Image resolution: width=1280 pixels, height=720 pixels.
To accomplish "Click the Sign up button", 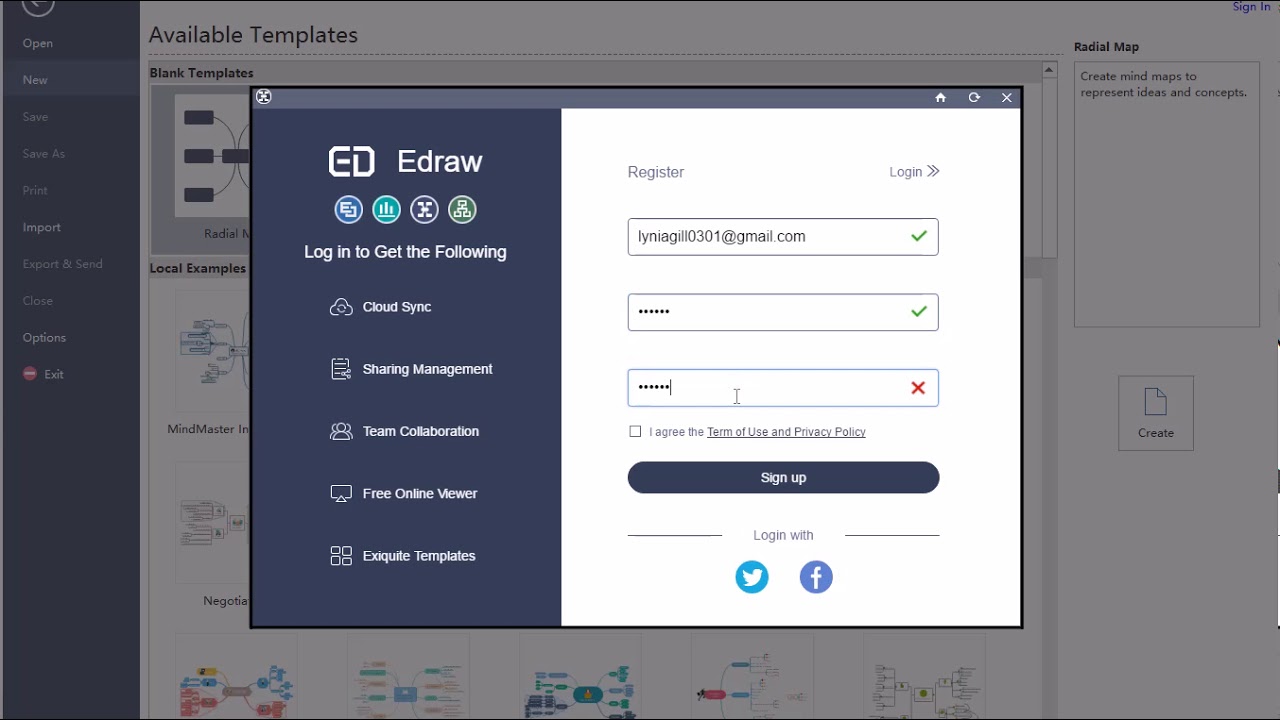I will (783, 477).
